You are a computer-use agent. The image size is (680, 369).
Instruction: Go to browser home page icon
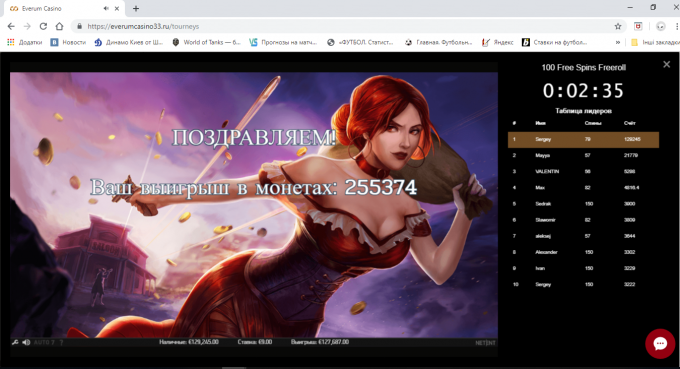(x=59, y=26)
